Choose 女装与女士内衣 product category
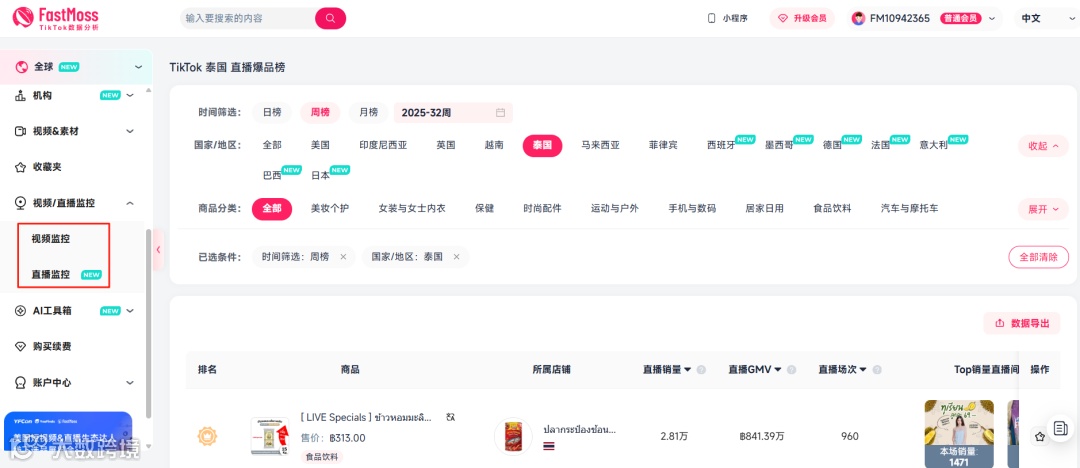The height and width of the screenshot is (468, 1080). (412, 208)
